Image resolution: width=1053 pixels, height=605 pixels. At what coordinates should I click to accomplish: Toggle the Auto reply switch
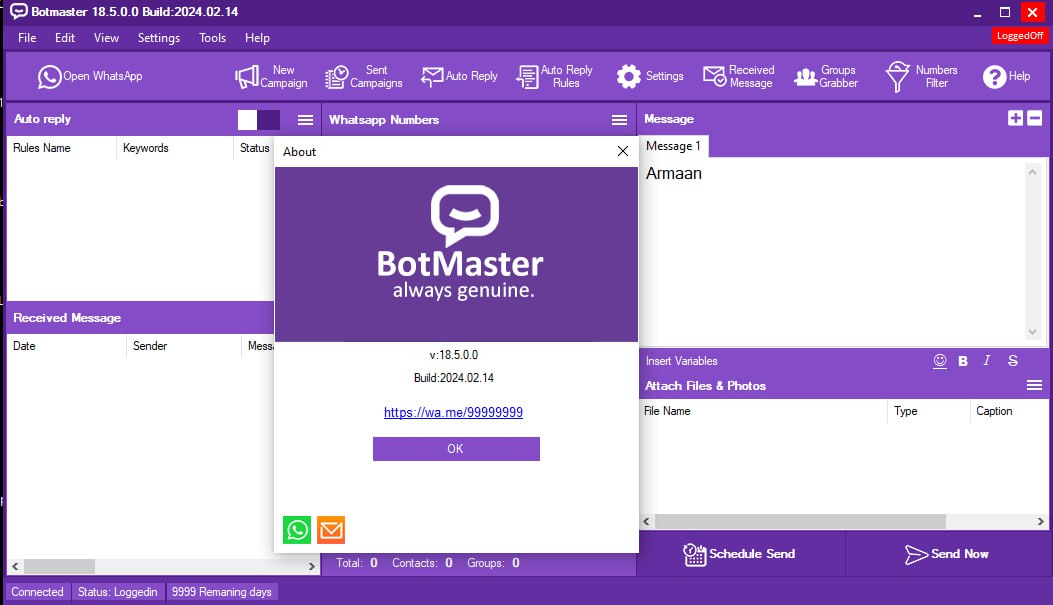pyautogui.click(x=259, y=120)
